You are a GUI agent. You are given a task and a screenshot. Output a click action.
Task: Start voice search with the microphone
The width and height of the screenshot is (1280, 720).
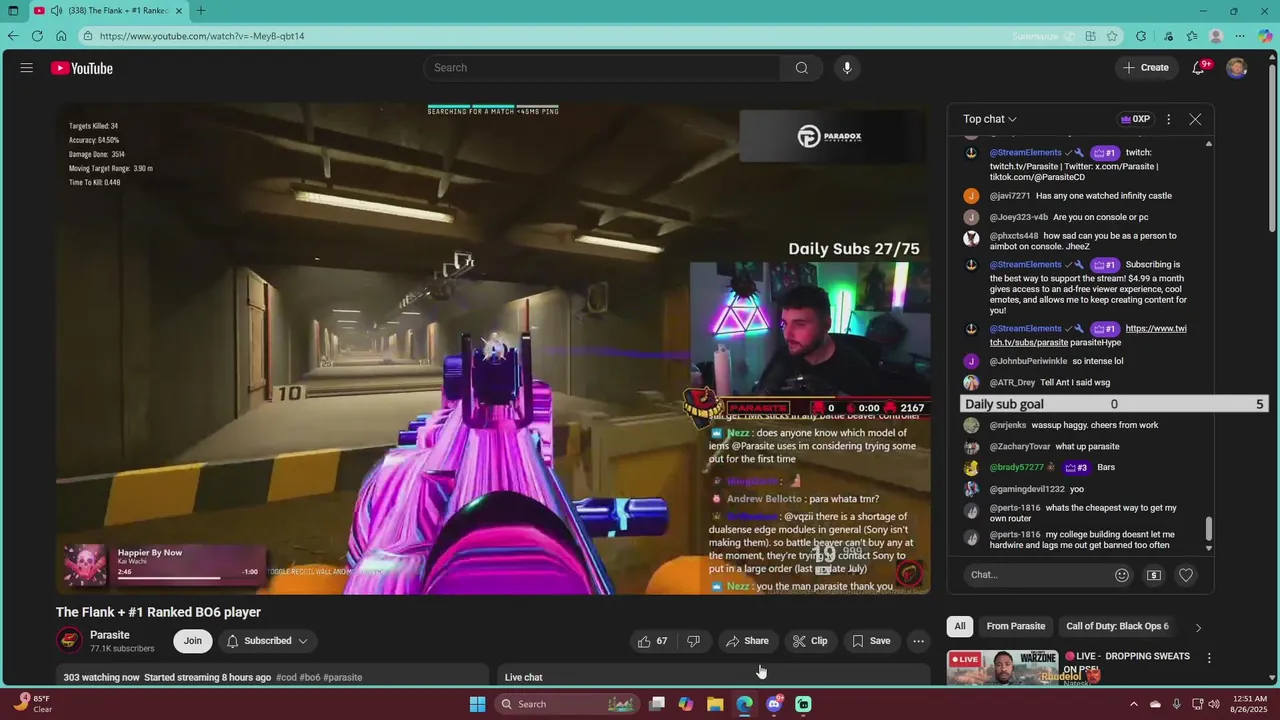[x=847, y=68]
